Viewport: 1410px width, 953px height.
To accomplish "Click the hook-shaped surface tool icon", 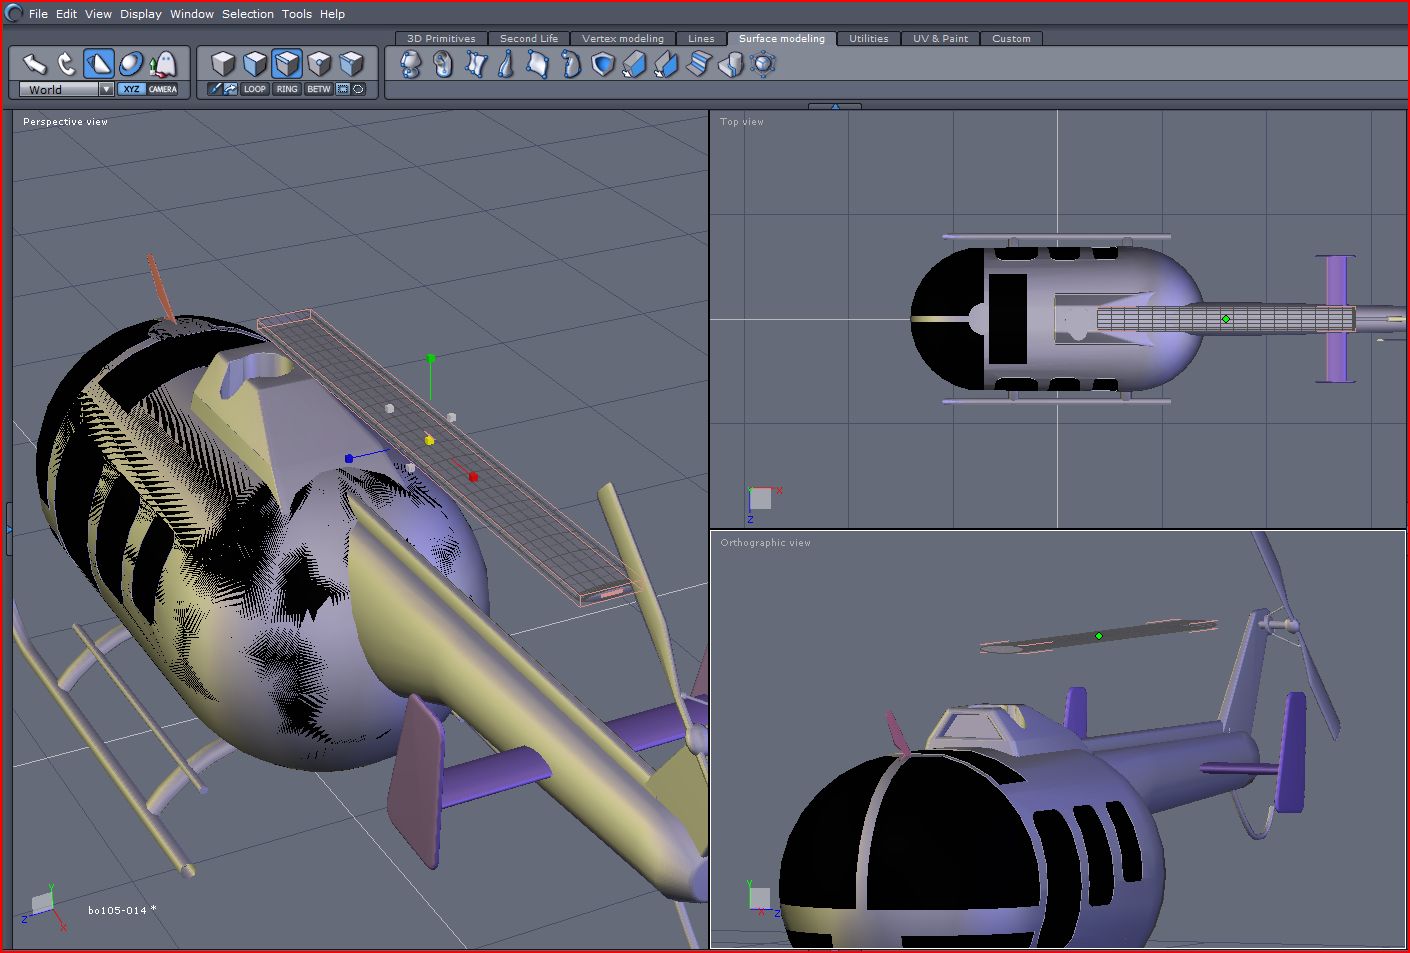I will click(x=571, y=65).
